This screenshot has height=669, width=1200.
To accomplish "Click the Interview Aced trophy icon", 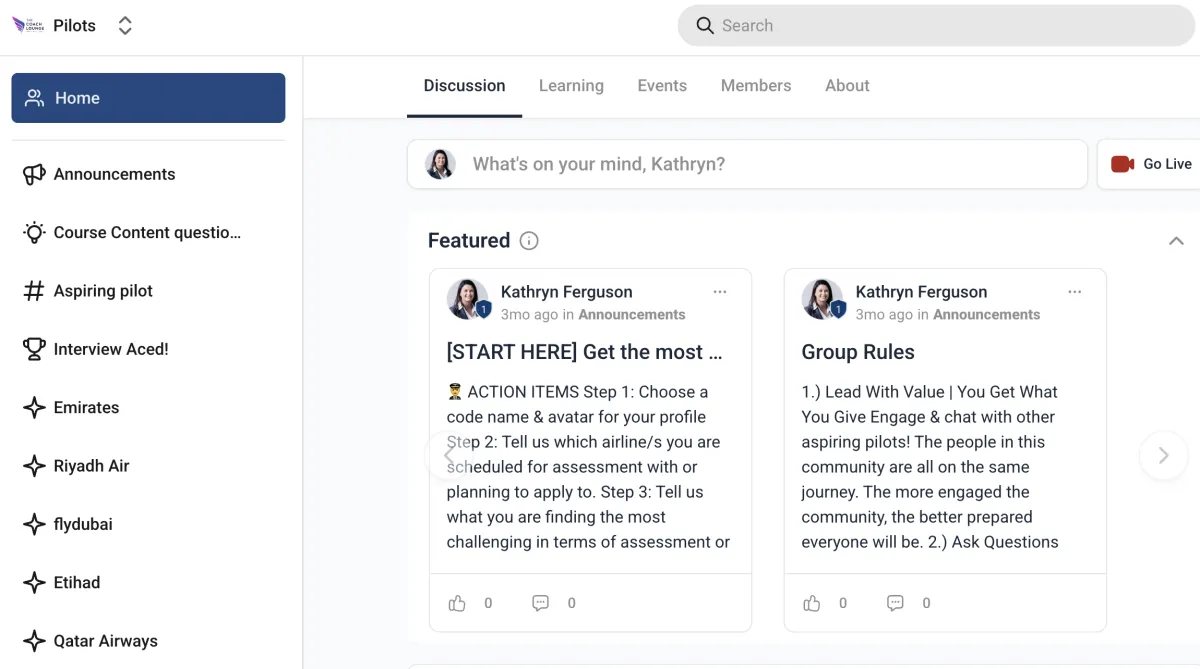I will pos(34,349).
